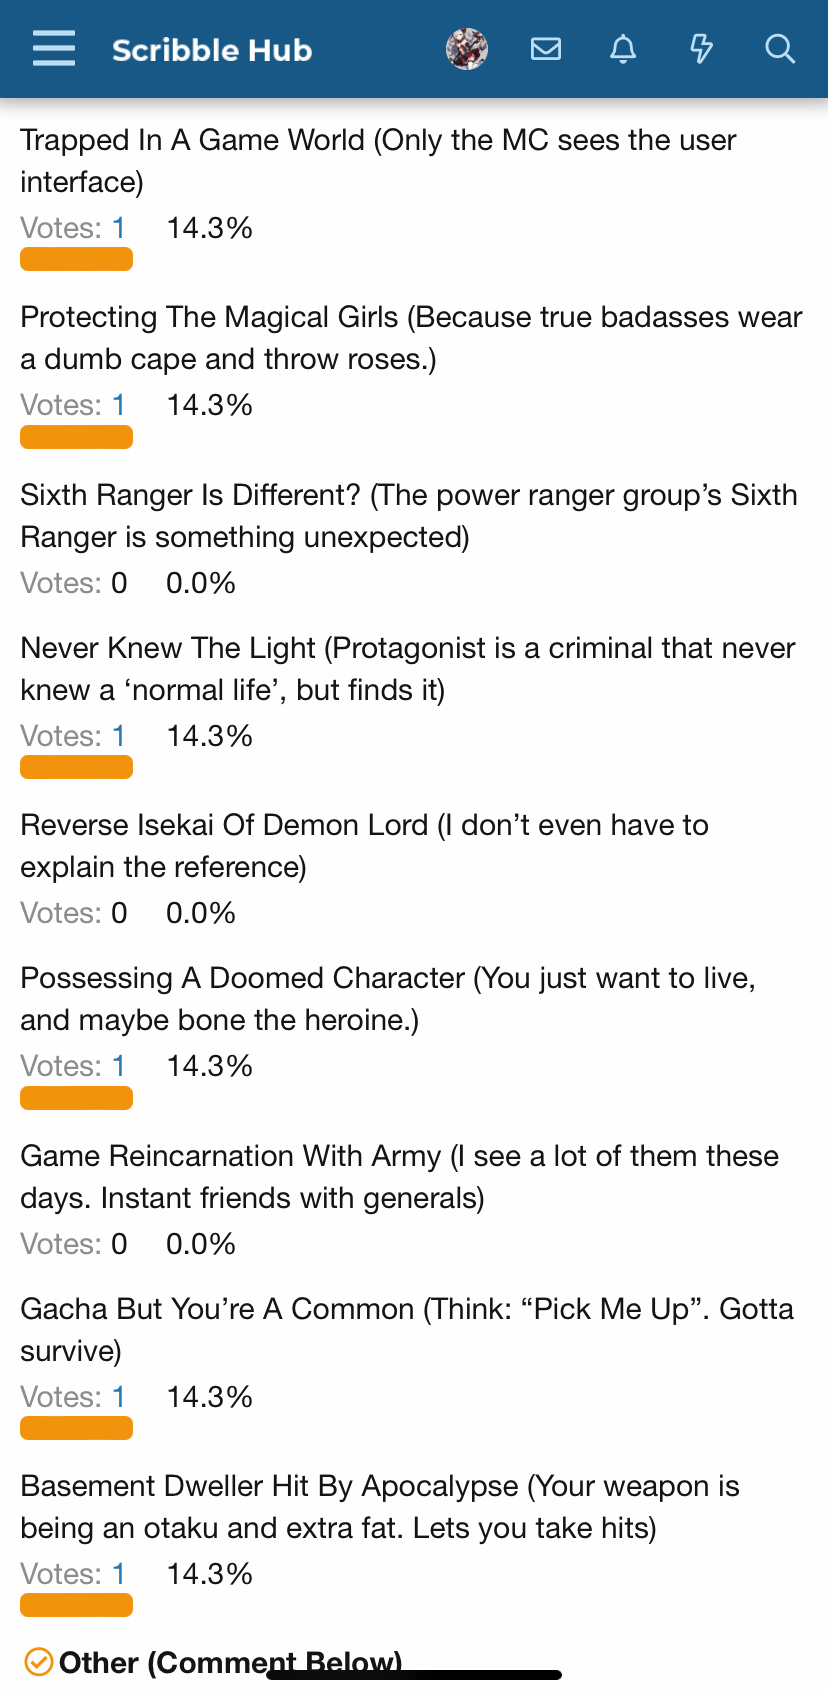Open the lightning bolt activity icon
Viewport: 828px width, 1696px height.
pyautogui.click(x=701, y=49)
